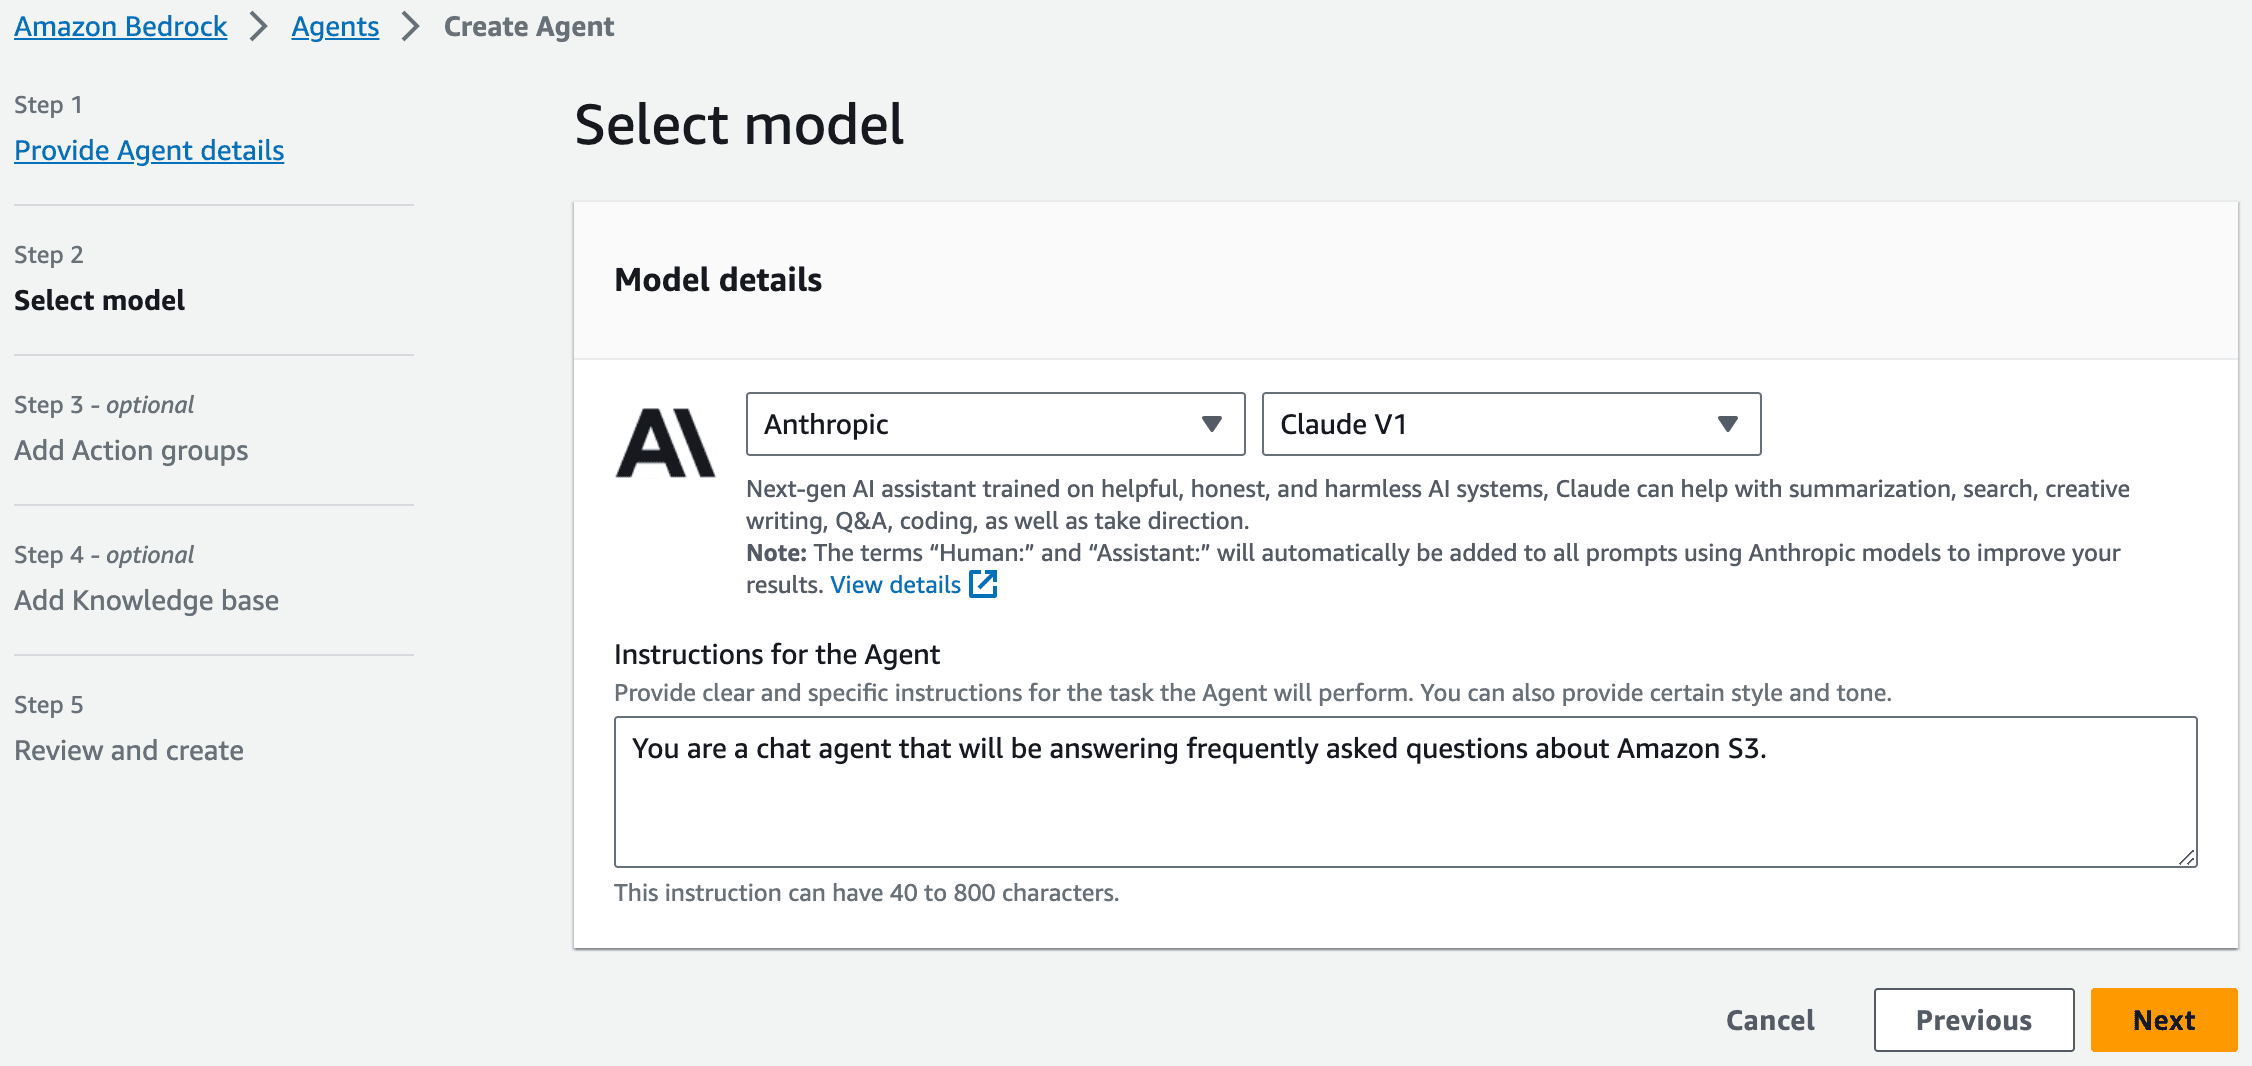This screenshot has width=2252, height=1066.
Task: Open the View details link
Action: (x=895, y=585)
